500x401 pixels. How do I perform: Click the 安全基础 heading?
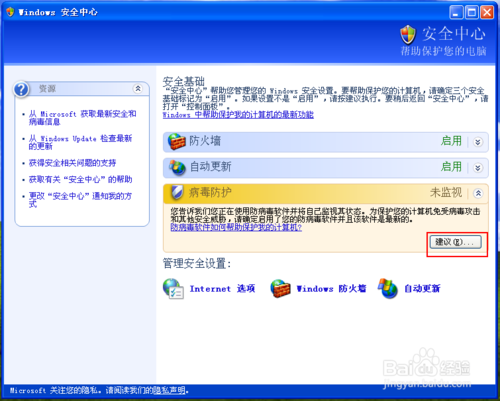[184, 81]
